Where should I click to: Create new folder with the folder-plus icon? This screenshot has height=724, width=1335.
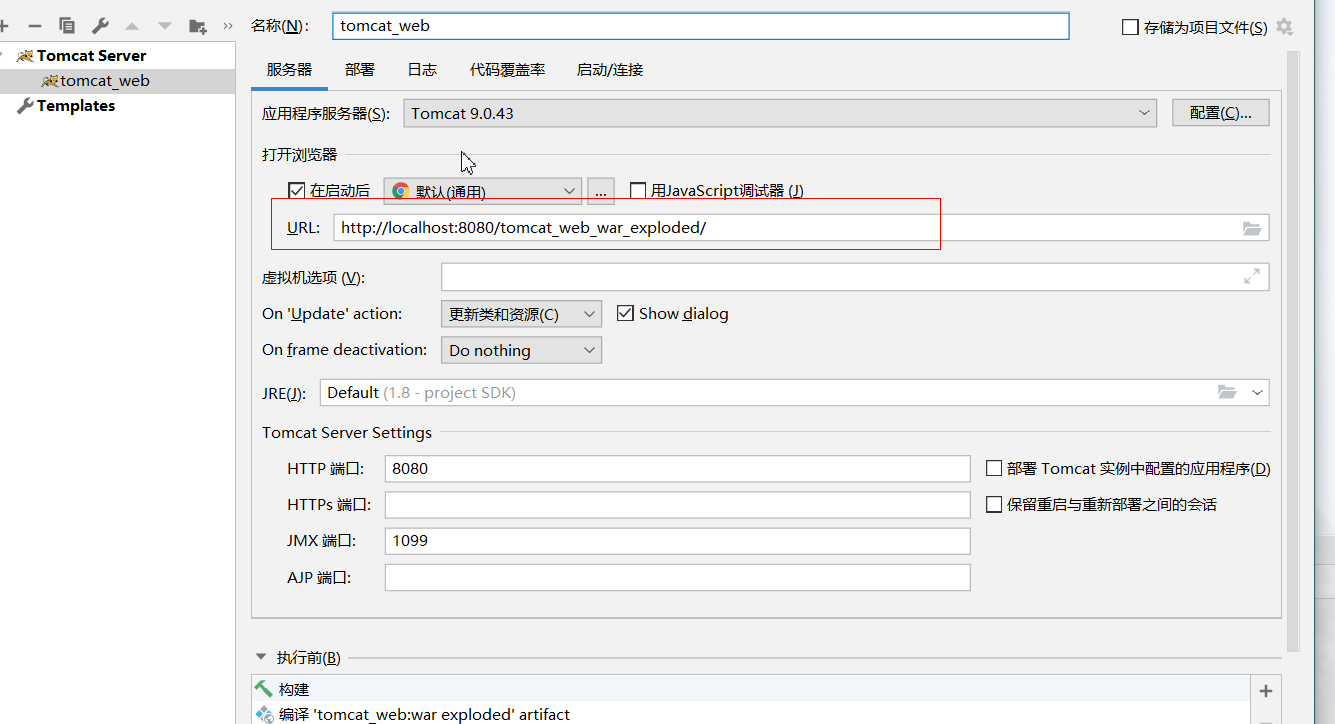[x=198, y=26]
